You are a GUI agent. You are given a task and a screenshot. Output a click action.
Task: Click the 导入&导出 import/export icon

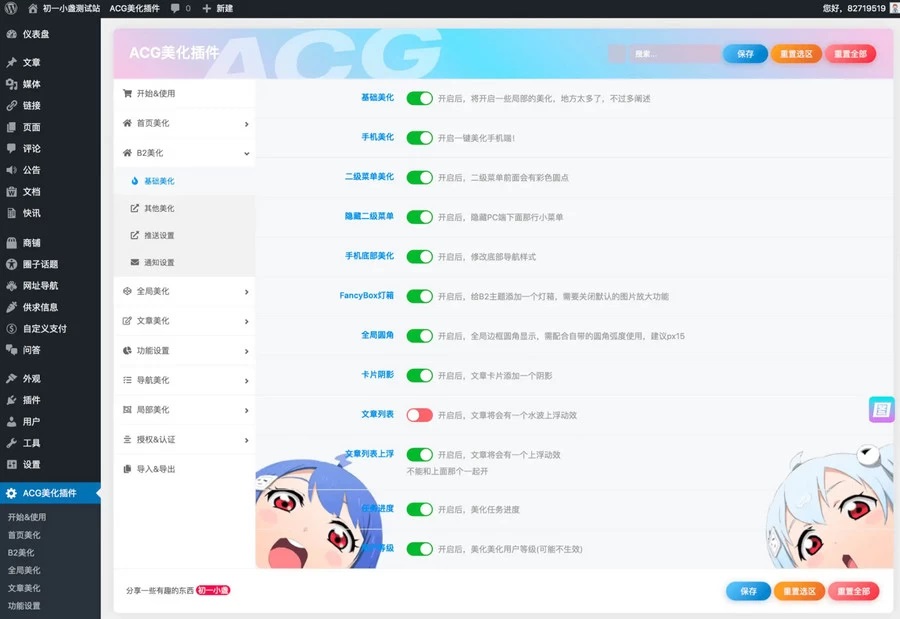point(129,468)
